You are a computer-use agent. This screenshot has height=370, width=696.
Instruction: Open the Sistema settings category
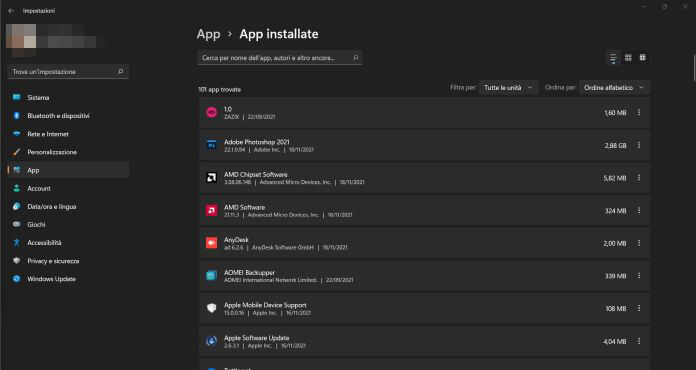pyautogui.click(x=68, y=98)
